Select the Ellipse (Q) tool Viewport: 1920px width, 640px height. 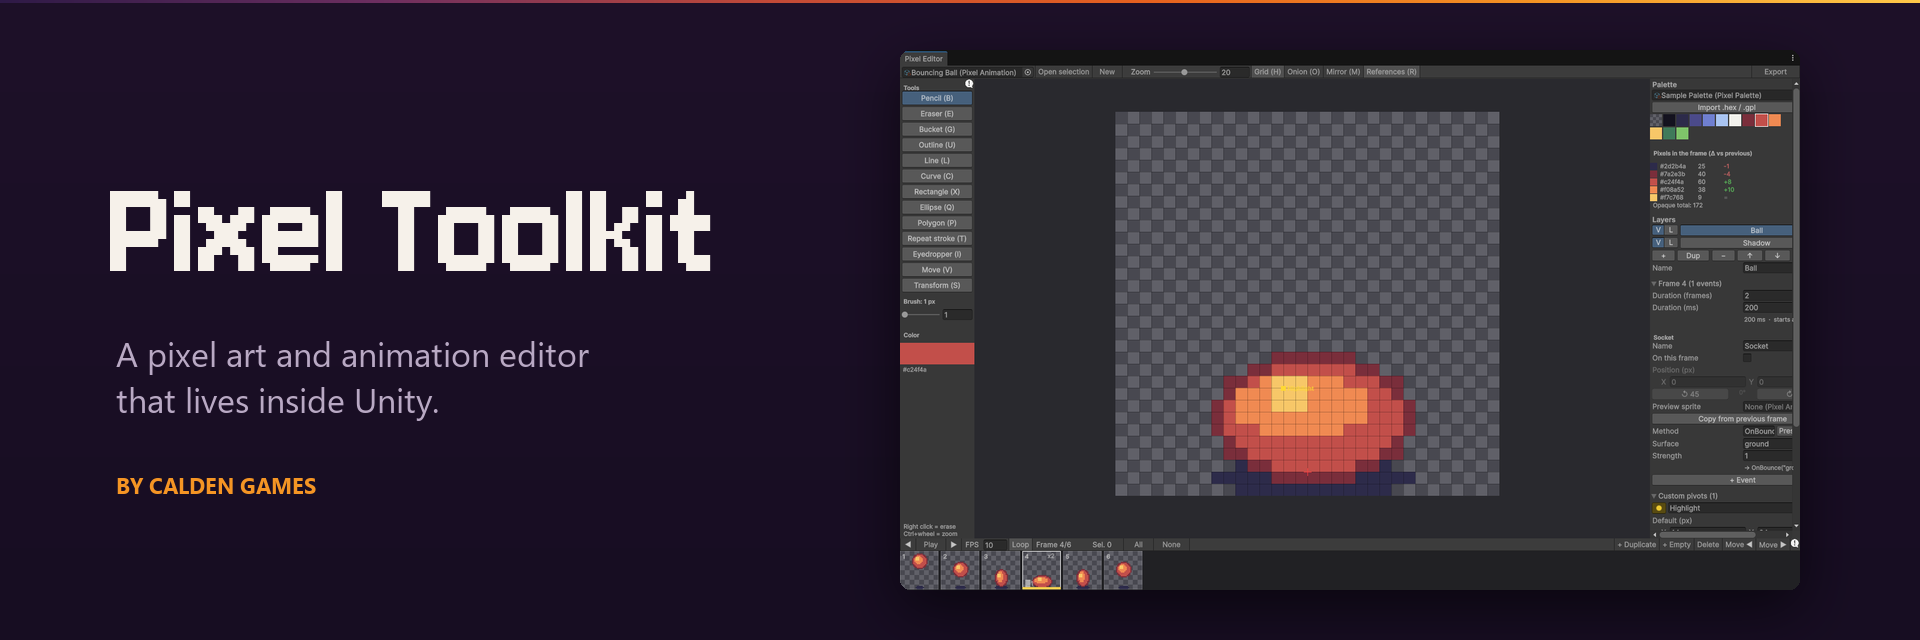coord(937,207)
